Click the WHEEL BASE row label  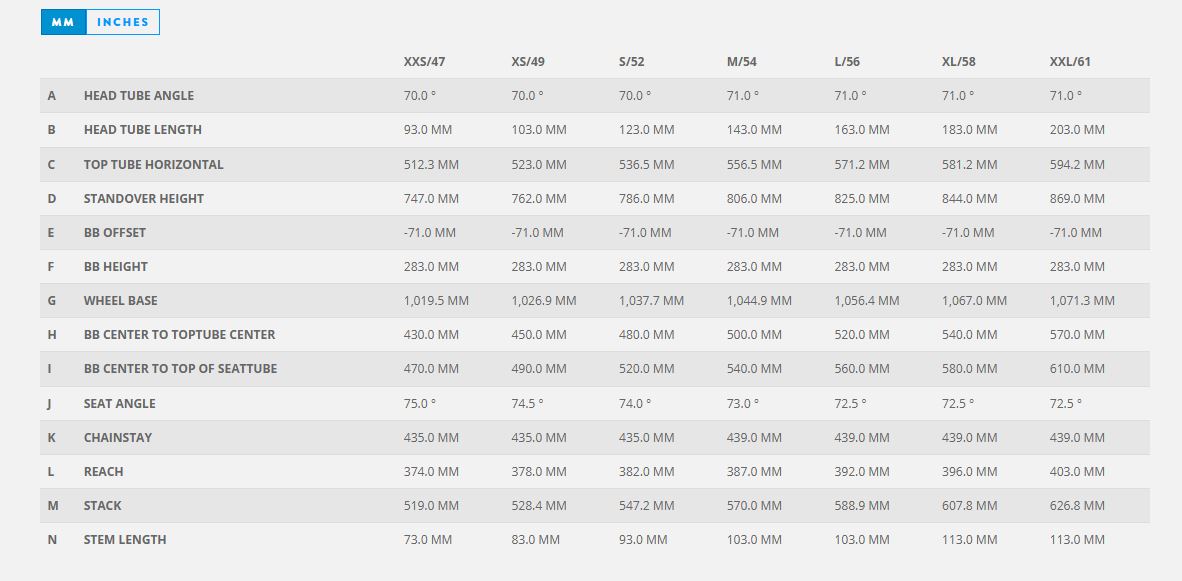(121, 301)
